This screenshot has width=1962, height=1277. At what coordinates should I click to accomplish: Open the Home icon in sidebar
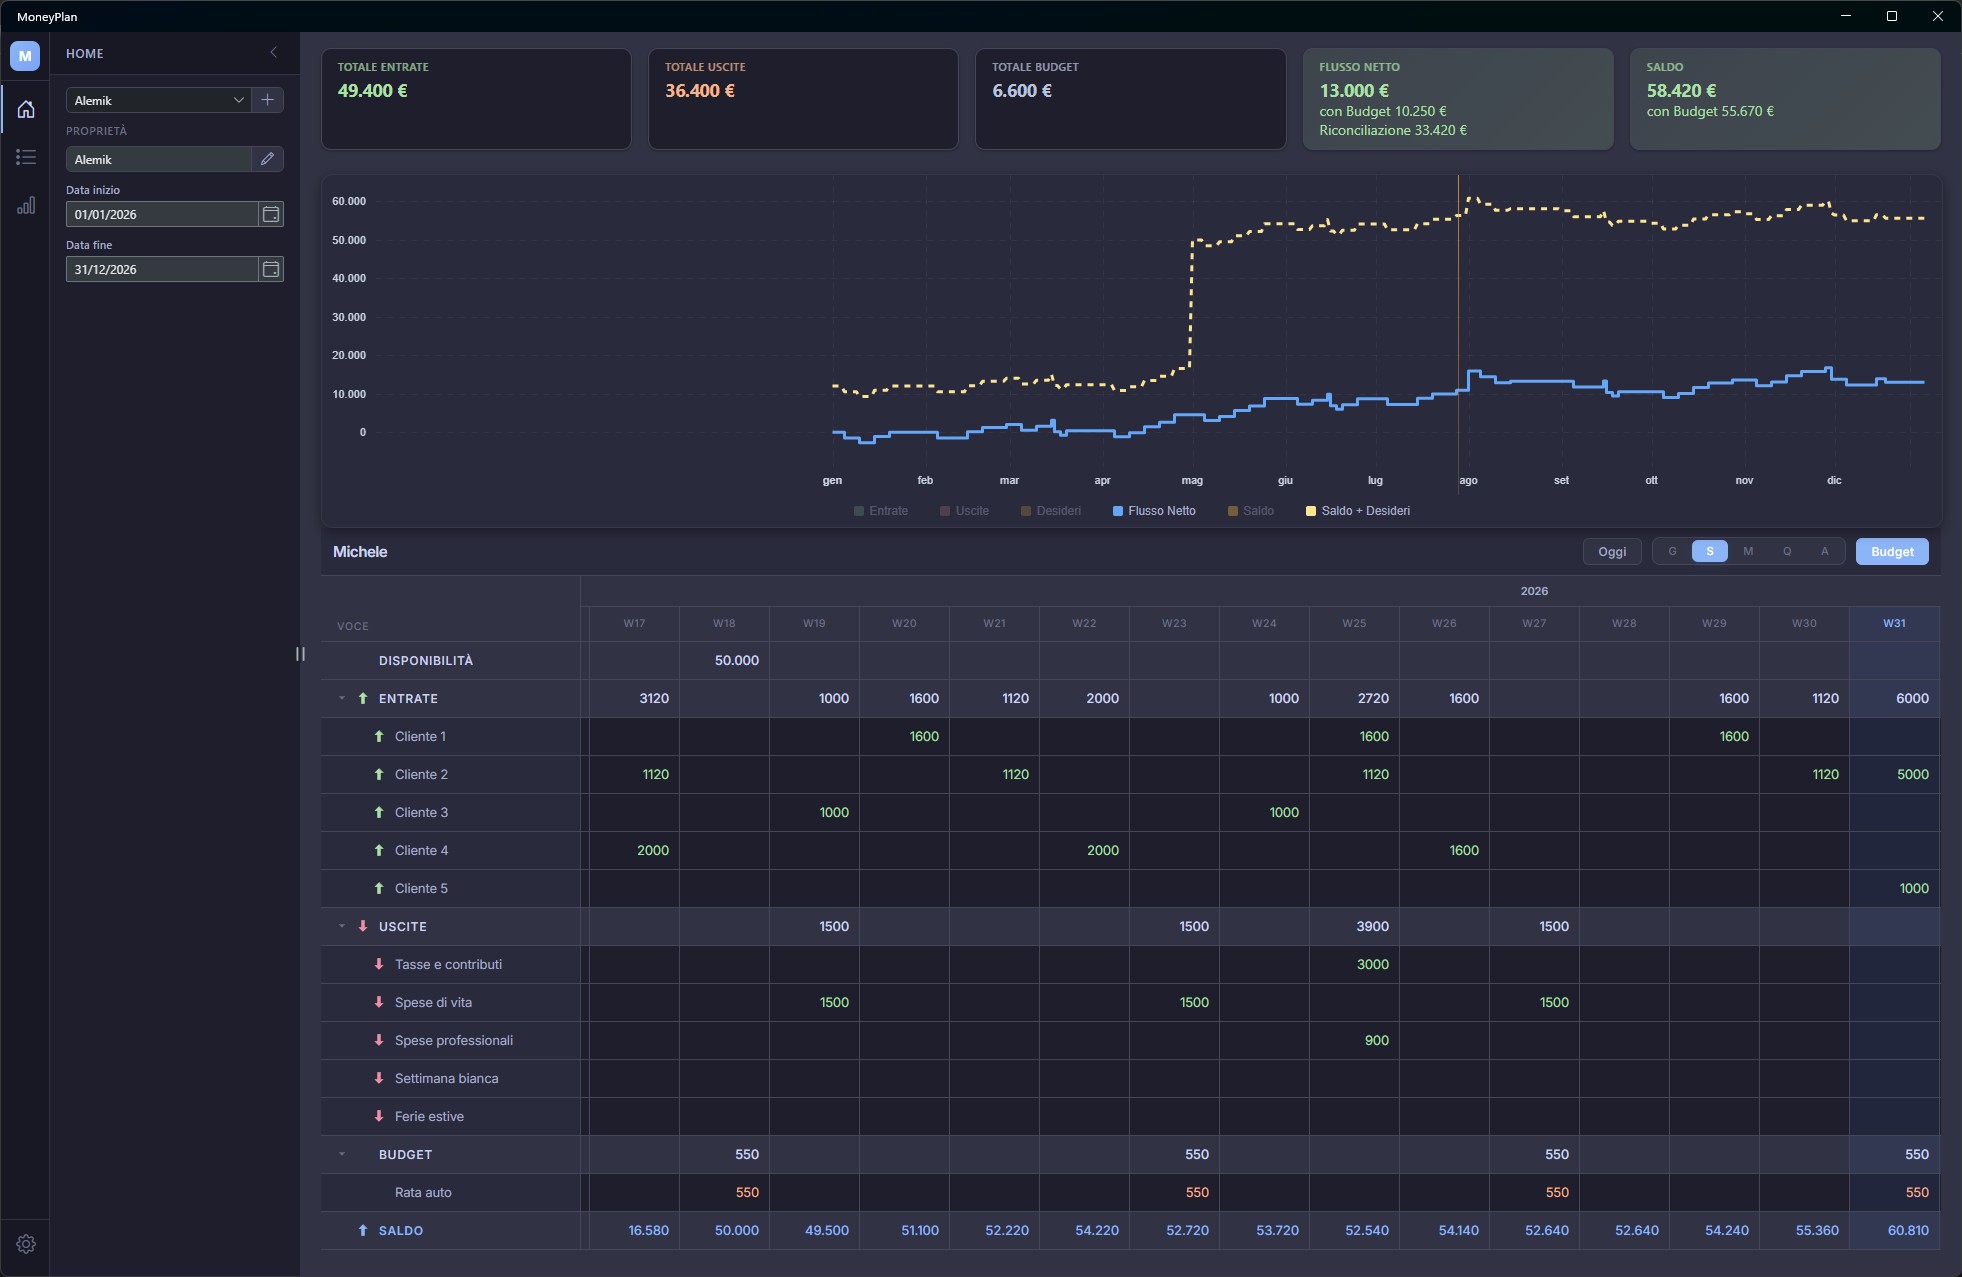pyautogui.click(x=26, y=109)
